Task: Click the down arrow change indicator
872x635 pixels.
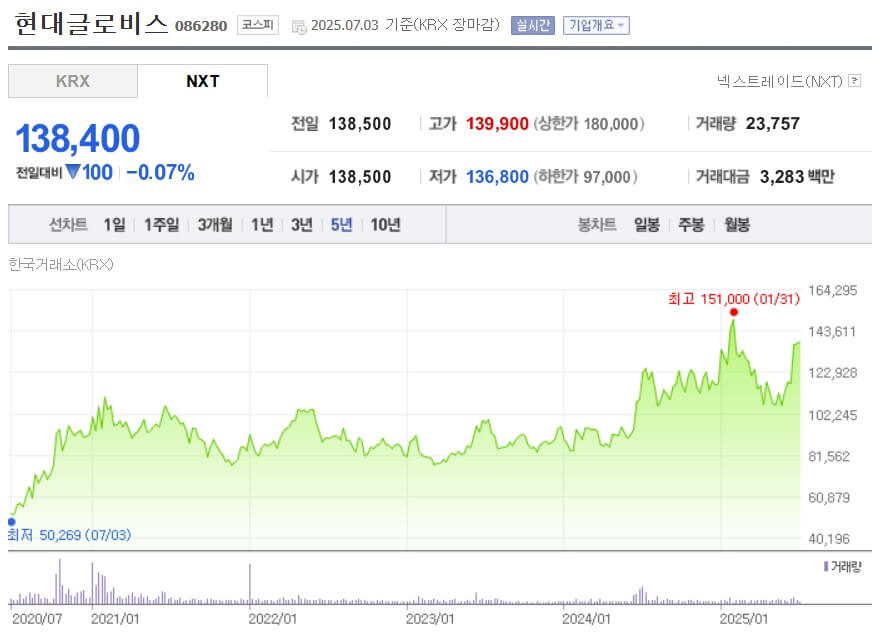Action: 73,172
